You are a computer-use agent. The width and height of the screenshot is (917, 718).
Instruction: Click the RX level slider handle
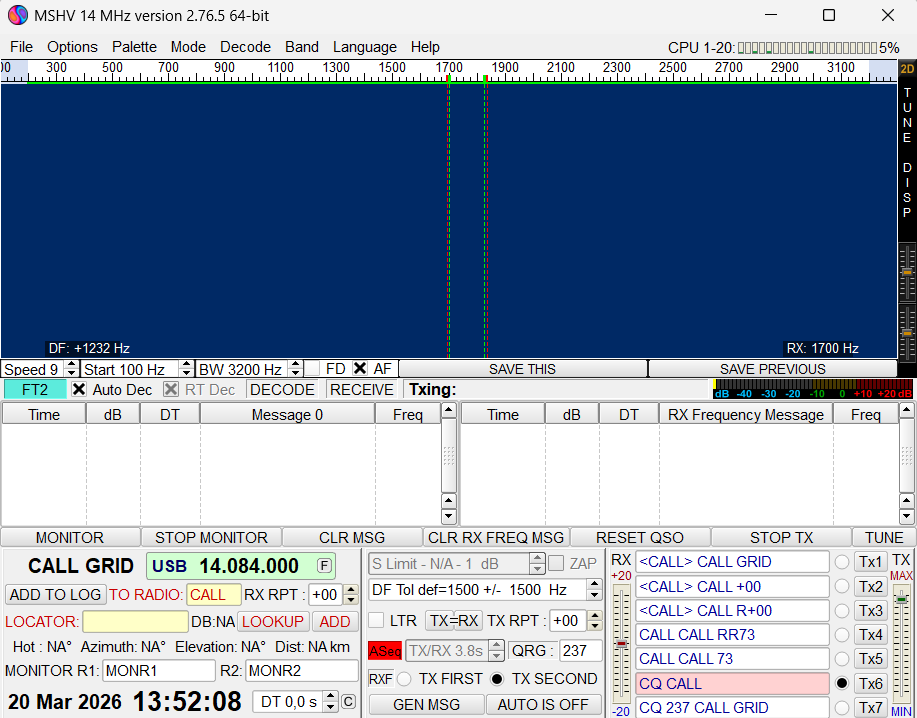tap(621, 643)
